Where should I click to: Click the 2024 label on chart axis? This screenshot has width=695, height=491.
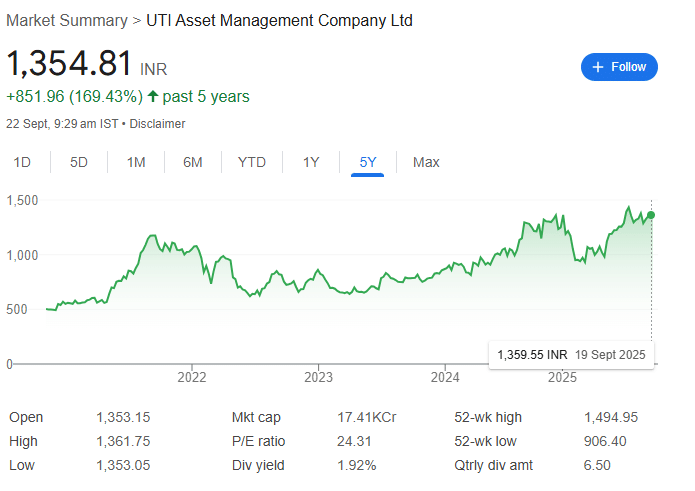pos(445,377)
